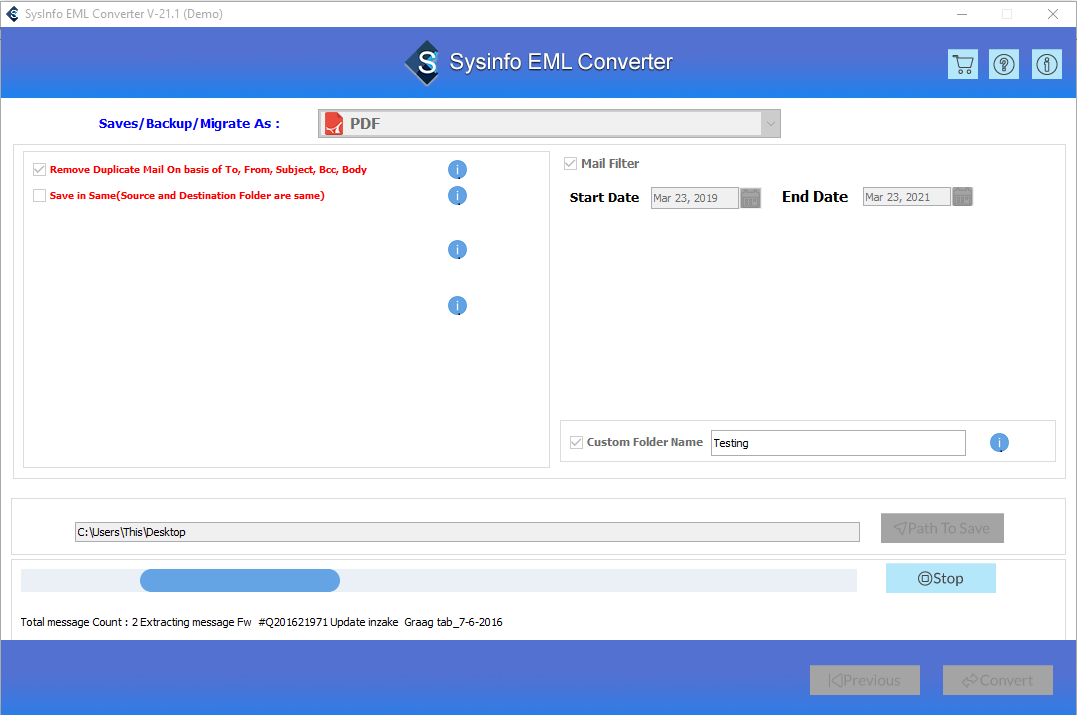Click the End Date field Mar 23, 2021
This screenshot has width=1077, height=715.
click(x=907, y=196)
